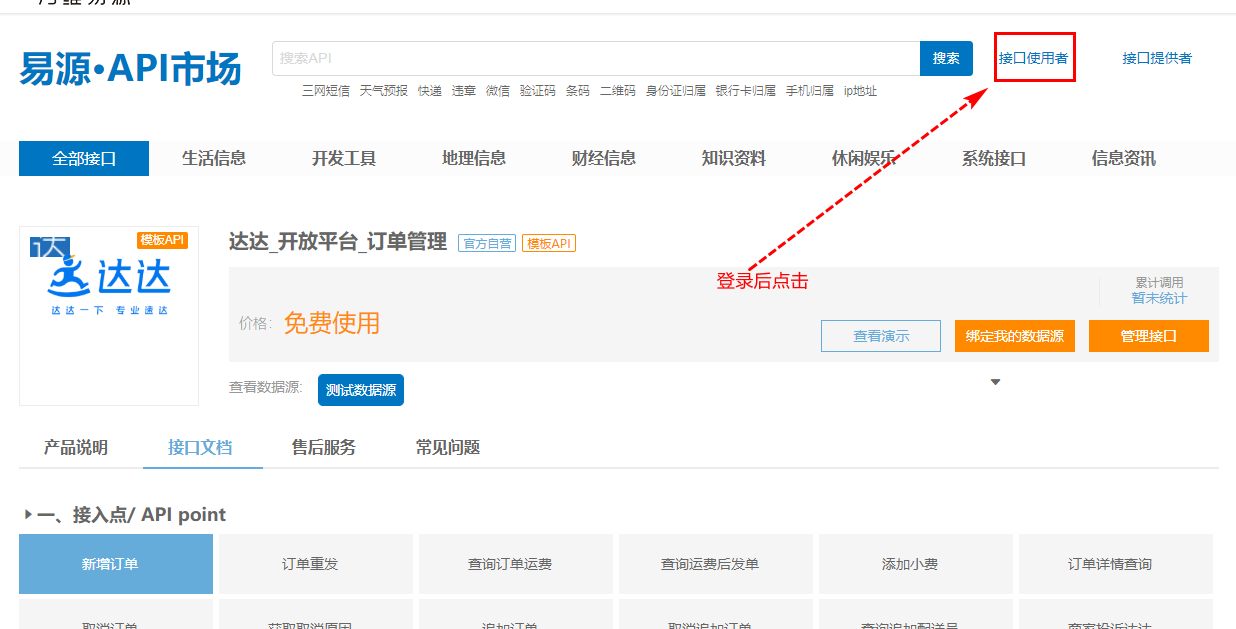Select the 开发工具 navigation item
Viewport: 1236px width, 629px height.
click(x=344, y=158)
